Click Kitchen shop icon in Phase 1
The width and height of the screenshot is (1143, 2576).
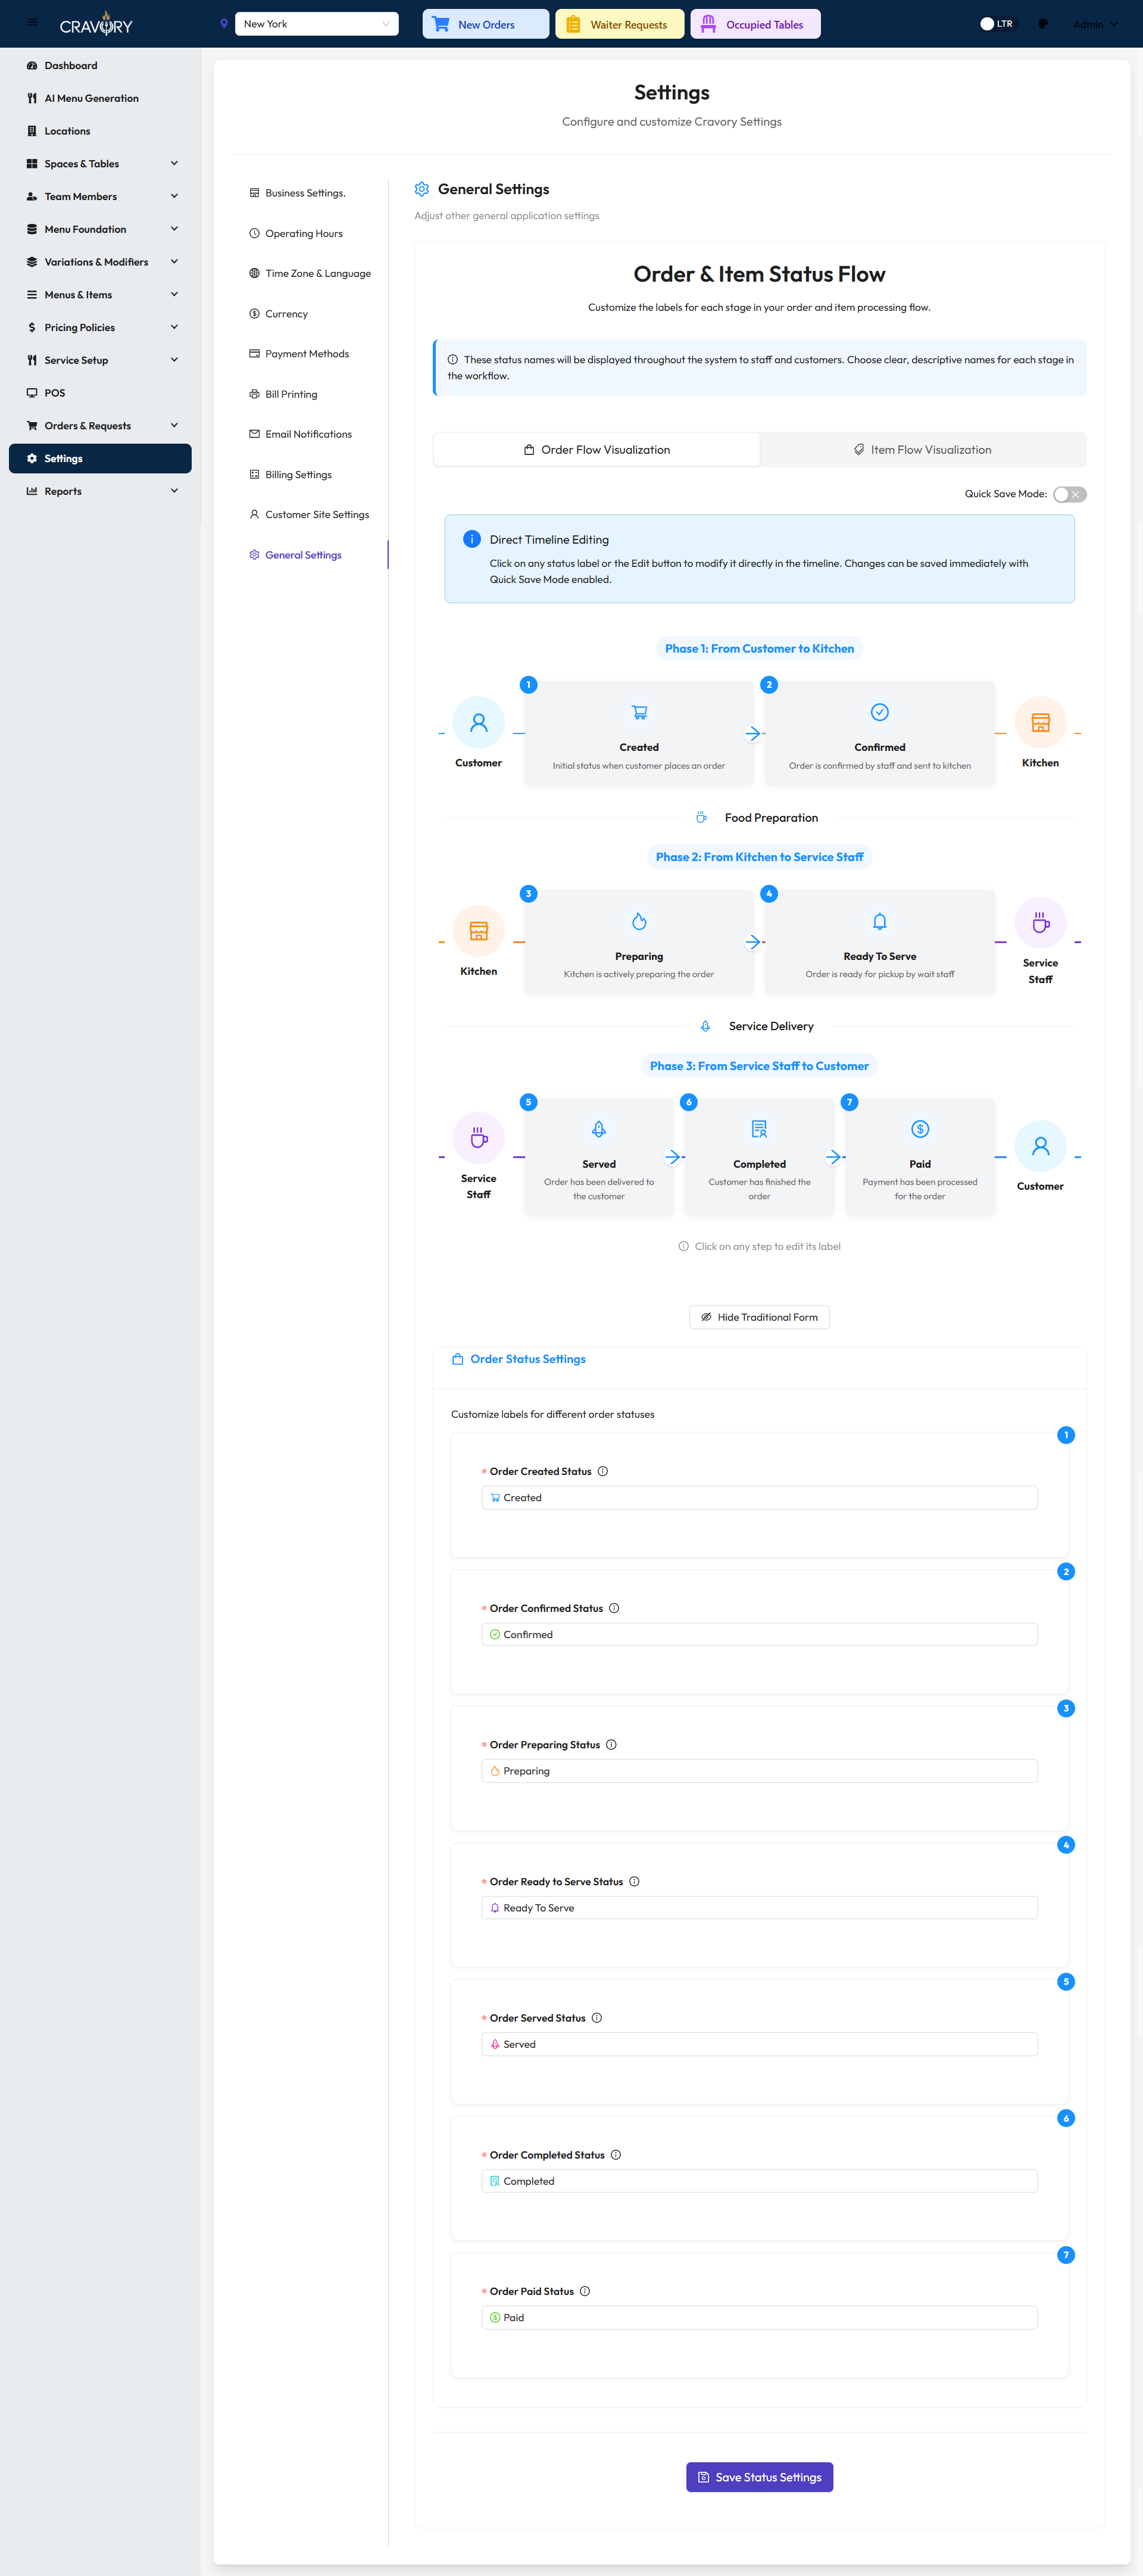coord(1040,722)
